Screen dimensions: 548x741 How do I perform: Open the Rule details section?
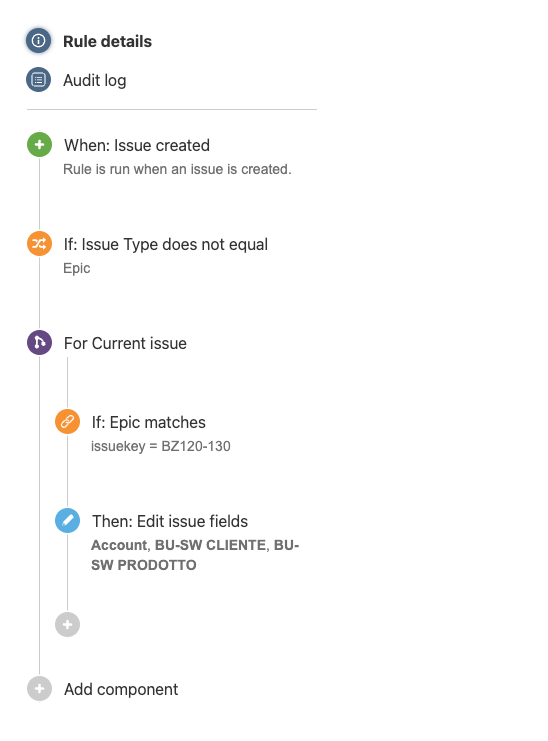(x=108, y=42)
